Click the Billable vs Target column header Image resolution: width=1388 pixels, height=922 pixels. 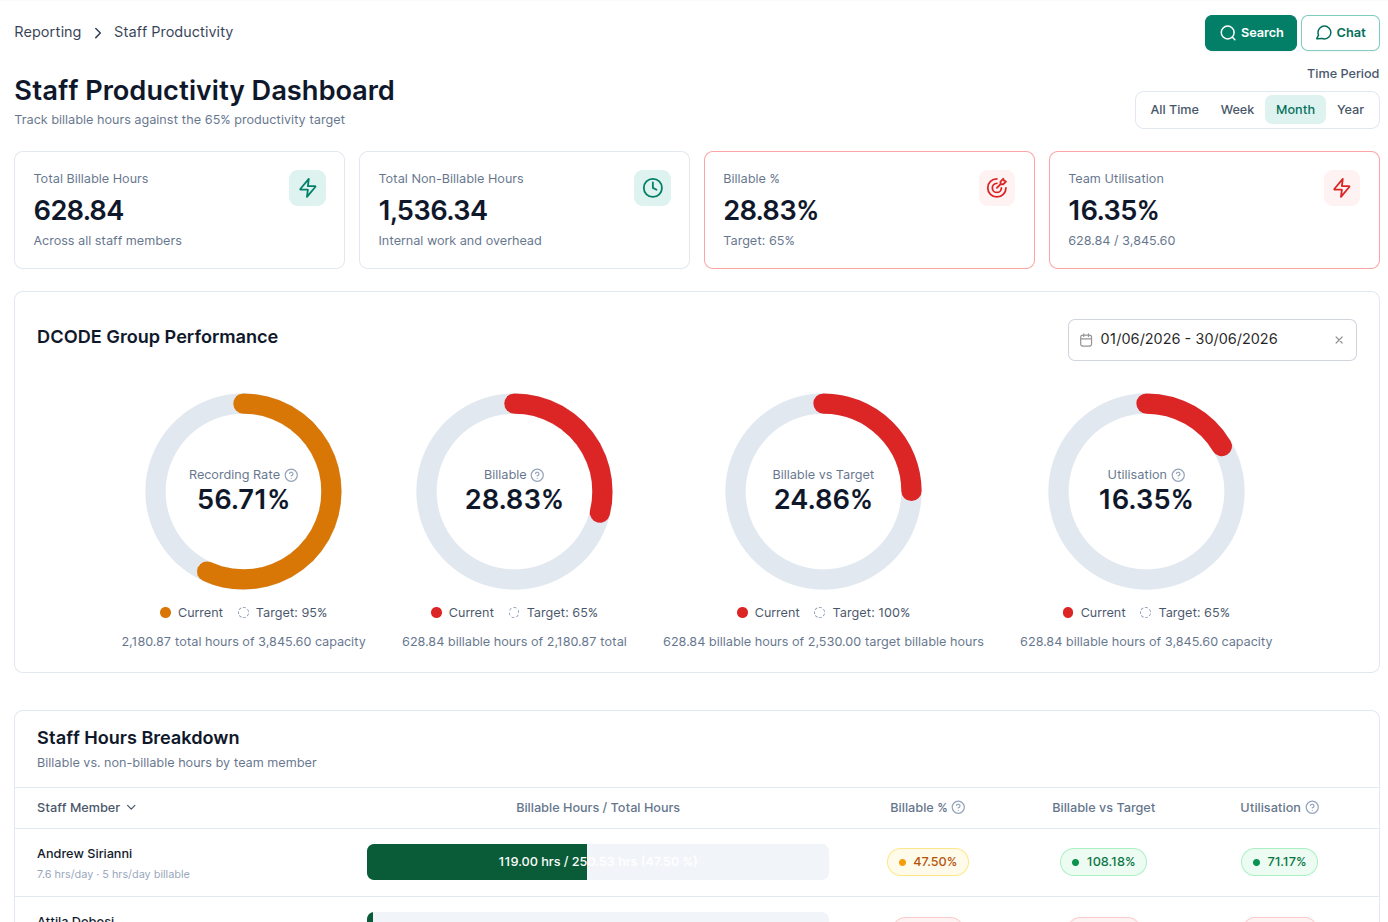coord(1103,808)
